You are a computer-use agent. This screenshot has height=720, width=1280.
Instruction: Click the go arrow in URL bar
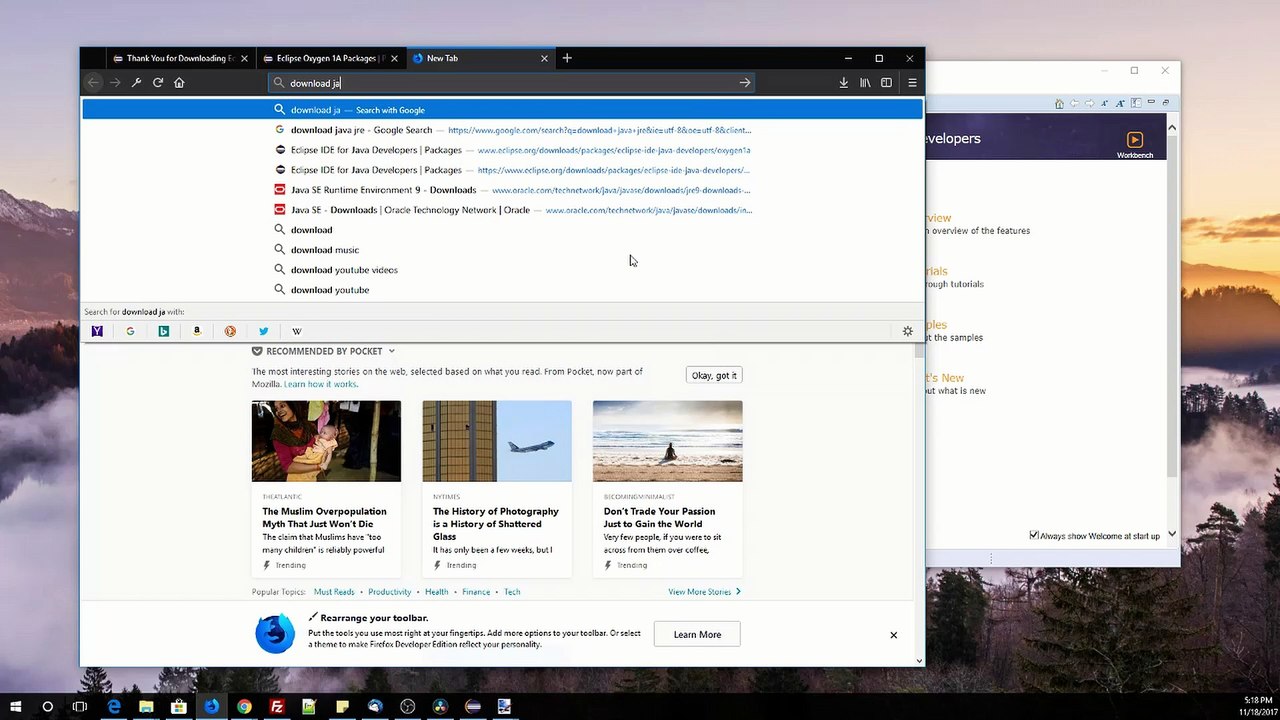[x=744, y=83]
